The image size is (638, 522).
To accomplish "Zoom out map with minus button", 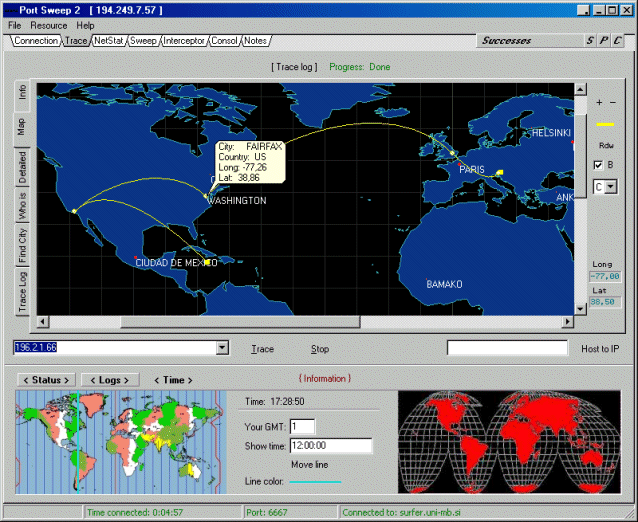I will coord(613,103).
